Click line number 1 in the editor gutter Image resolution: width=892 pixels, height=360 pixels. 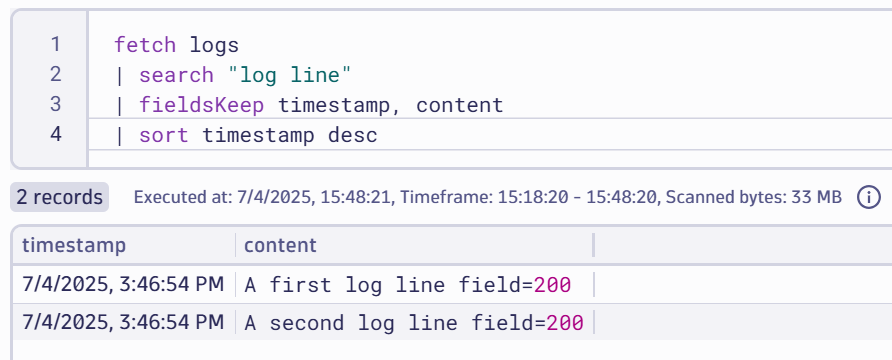click(x=55, y=44)
